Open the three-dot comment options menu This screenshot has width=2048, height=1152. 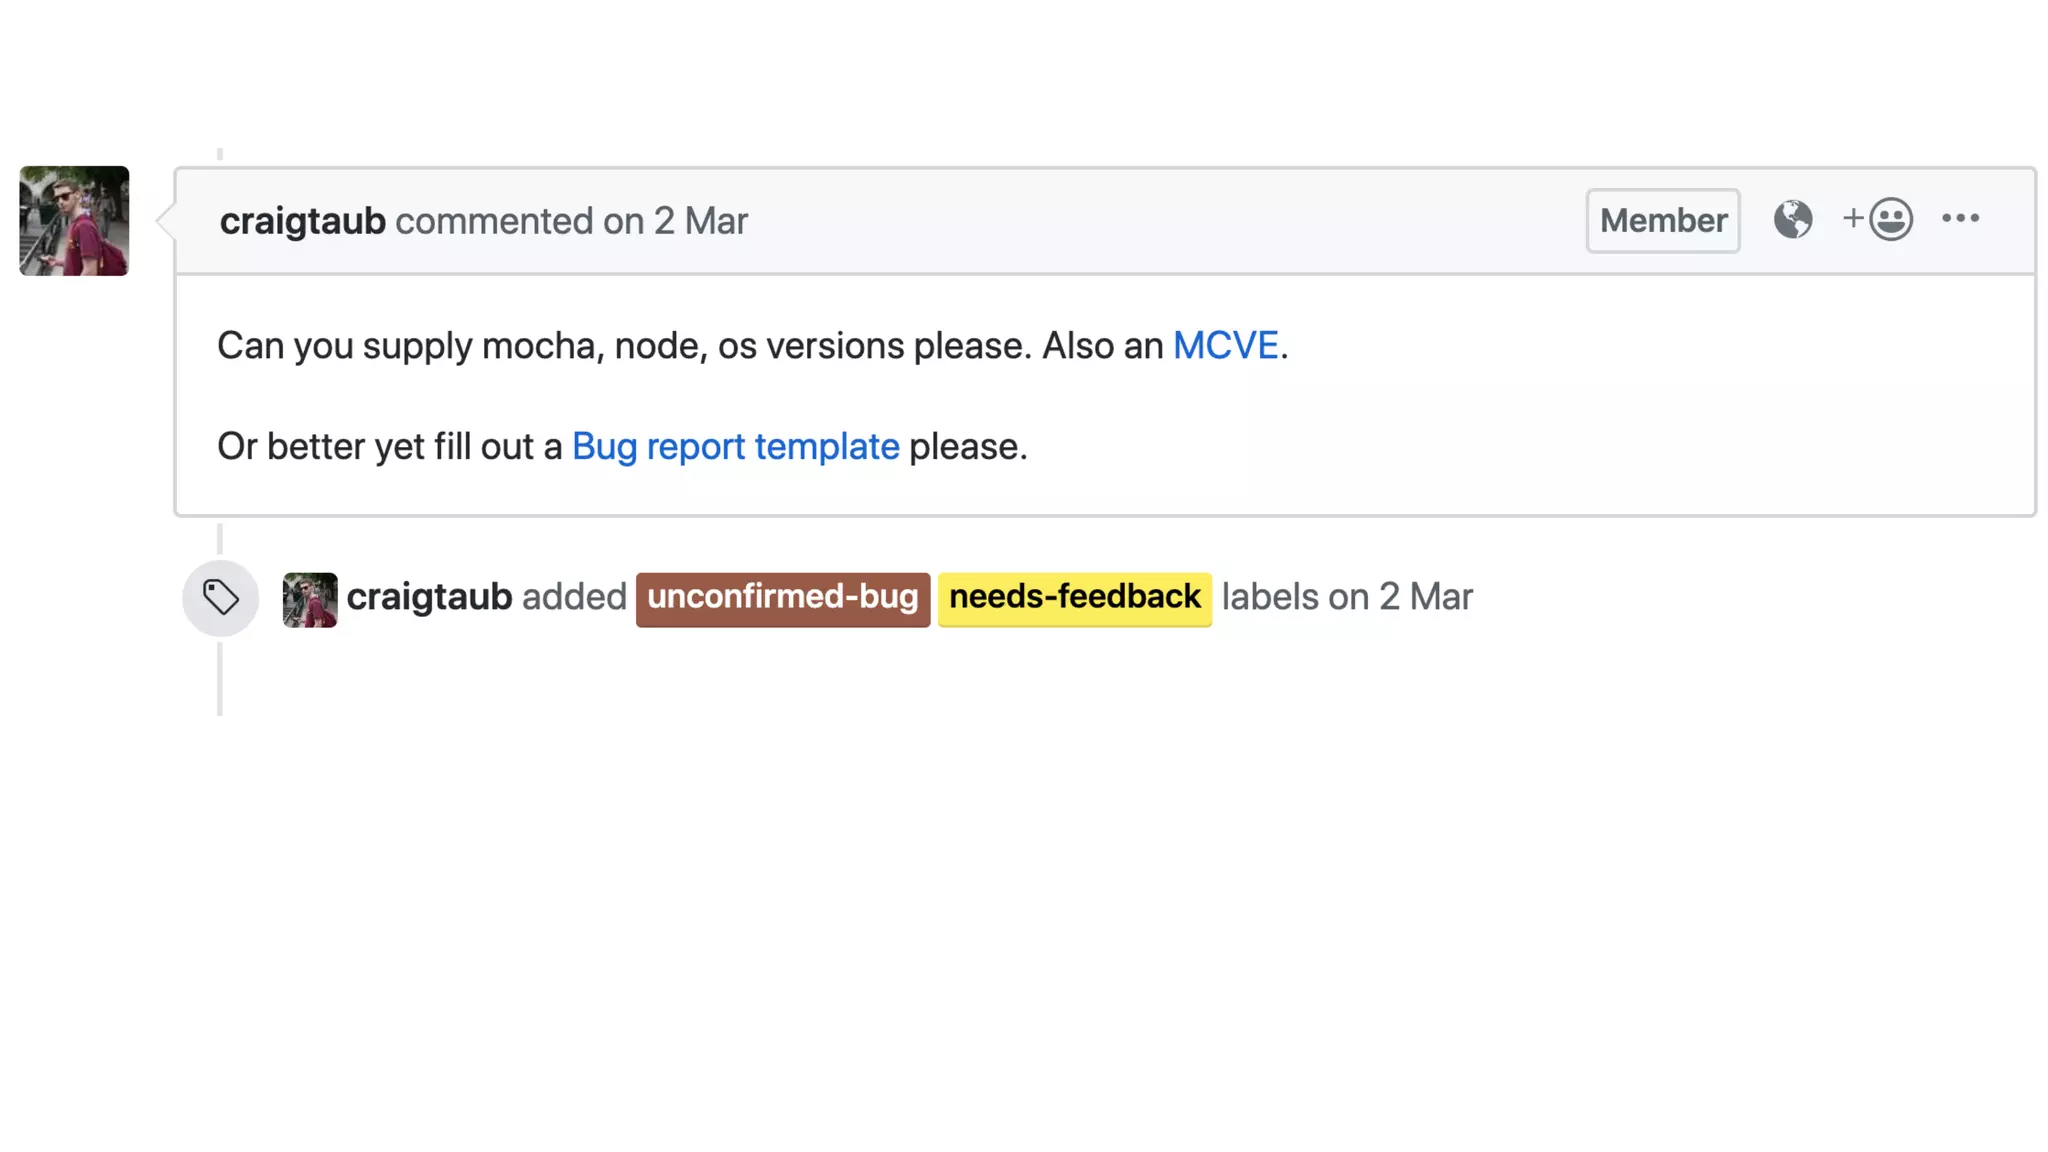click(x=1960, y=219)
